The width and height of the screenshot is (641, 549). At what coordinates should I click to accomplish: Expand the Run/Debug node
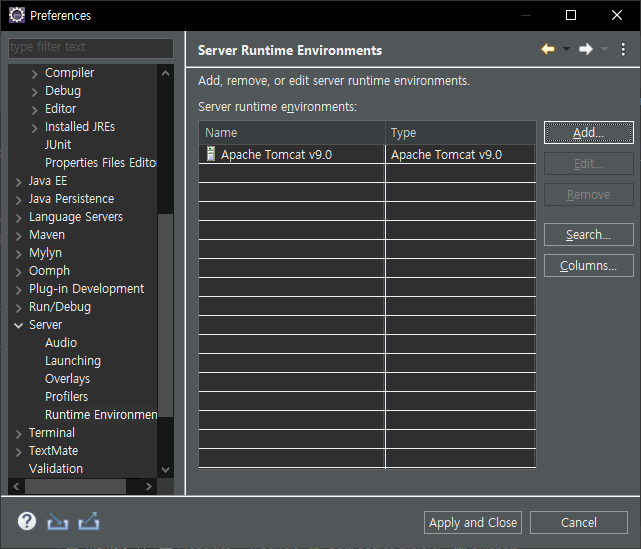[18, 307]
